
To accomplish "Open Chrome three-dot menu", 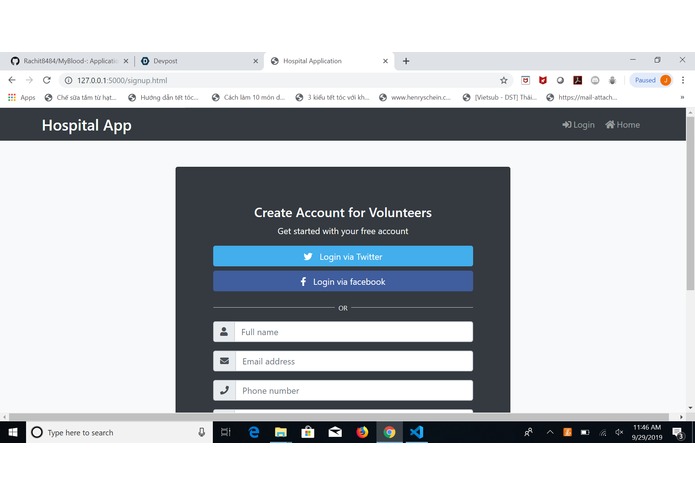I will coord(683,80).
